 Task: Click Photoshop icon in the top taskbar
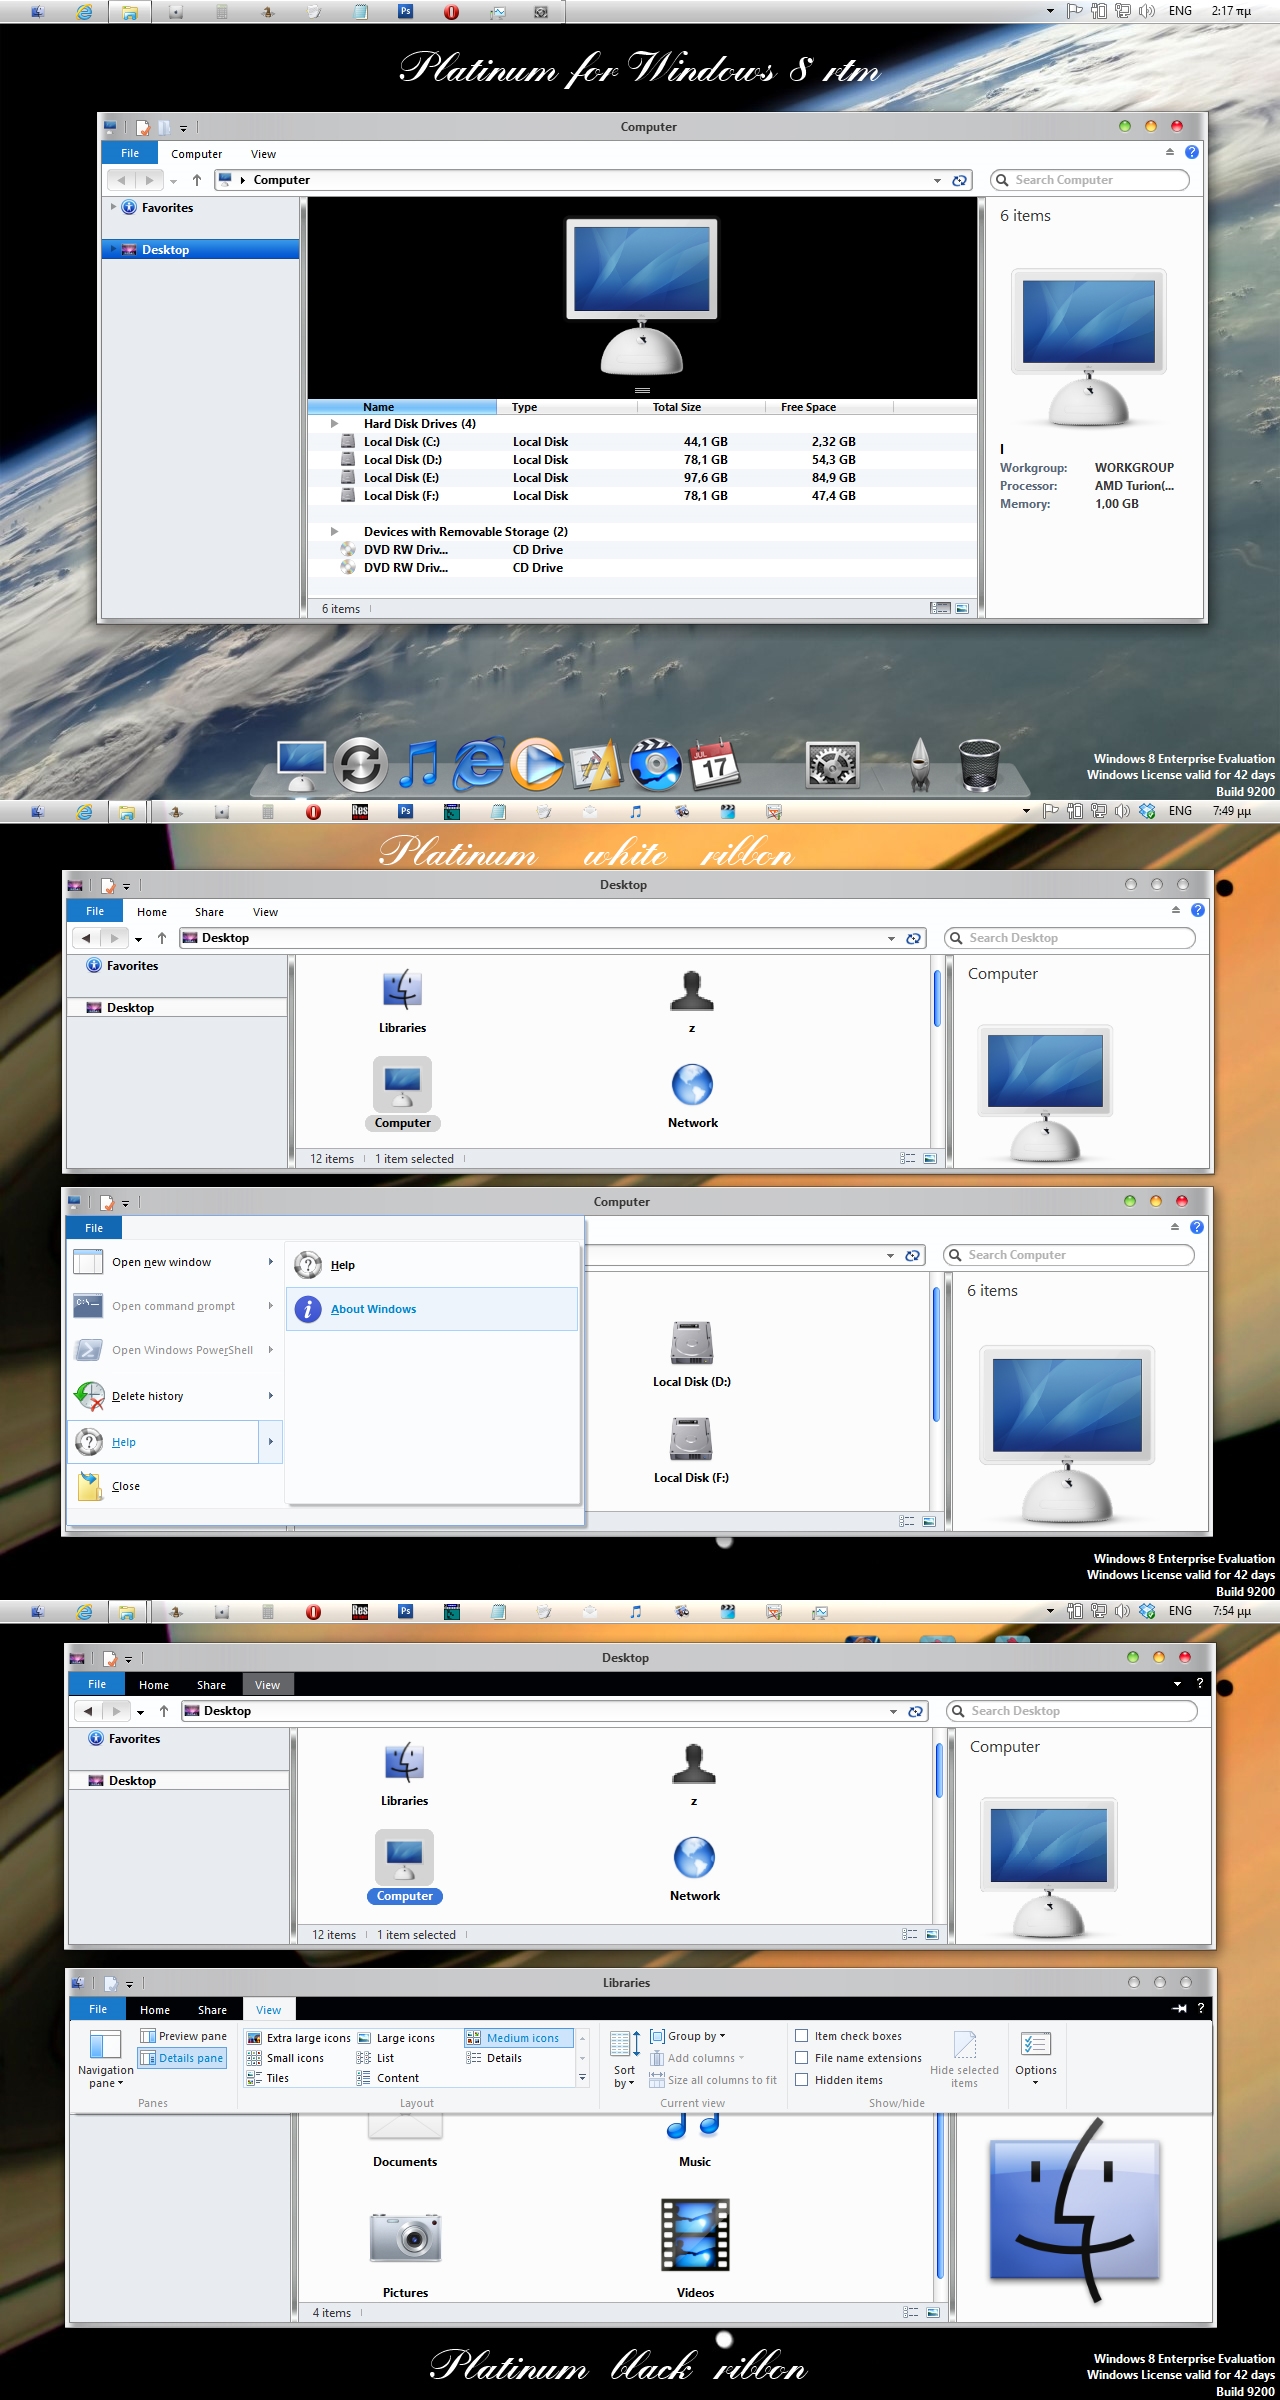point(405,12)
